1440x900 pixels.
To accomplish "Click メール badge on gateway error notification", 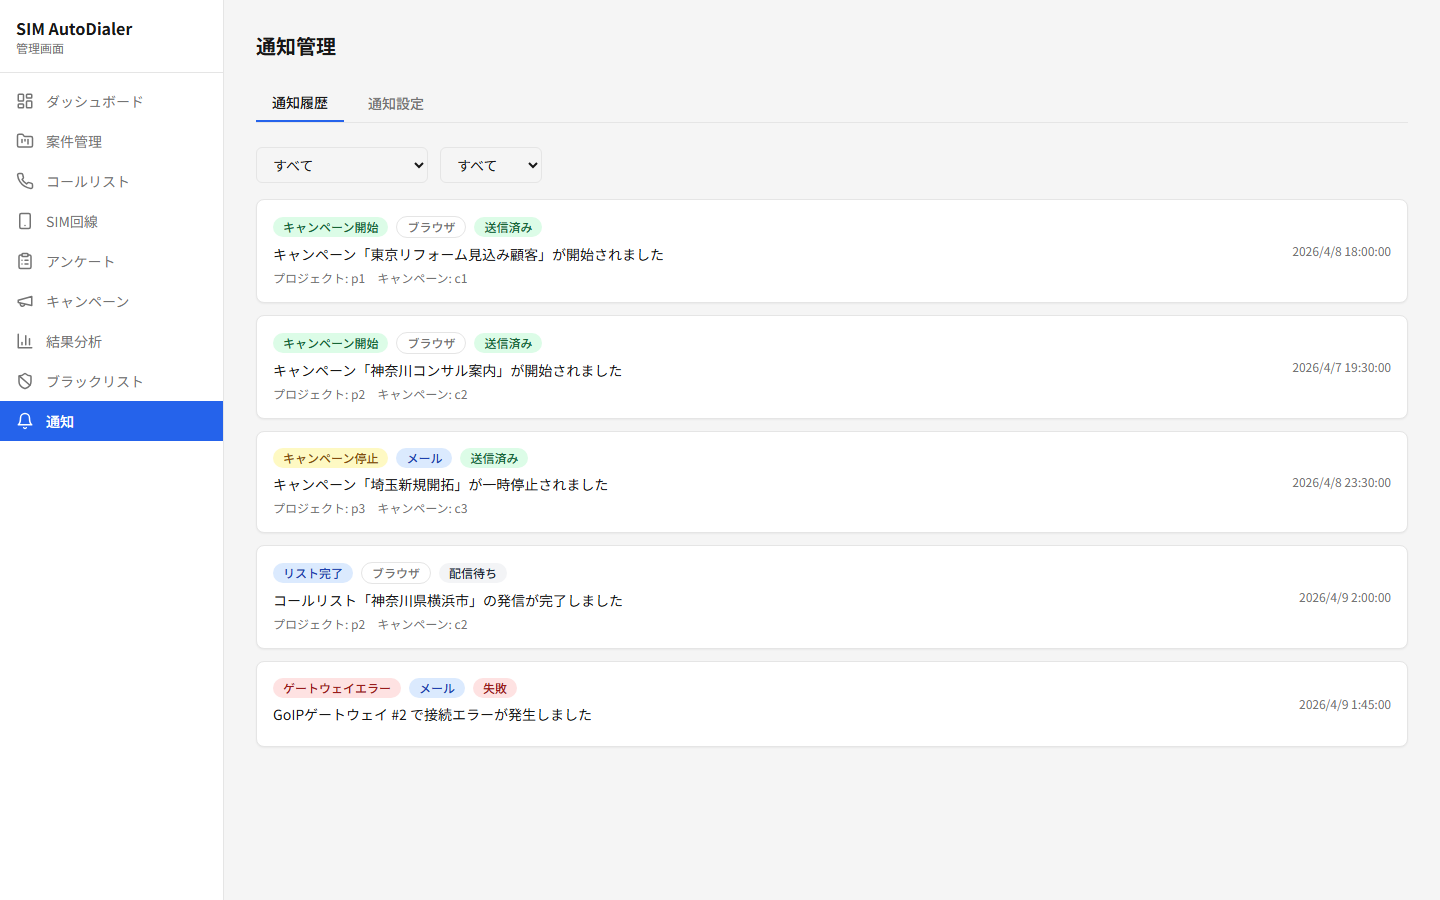I will [437, 688].
